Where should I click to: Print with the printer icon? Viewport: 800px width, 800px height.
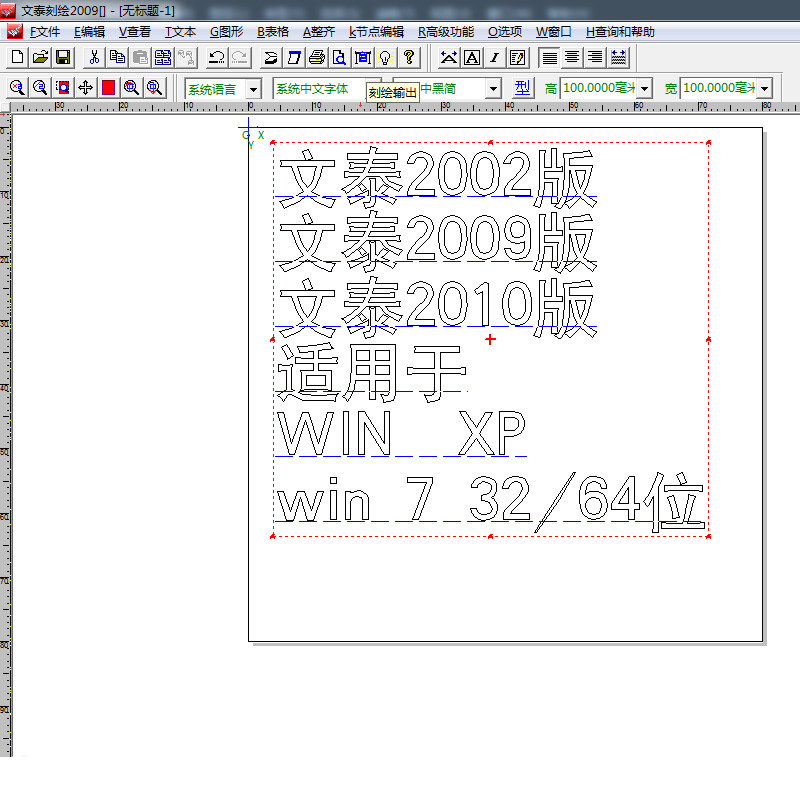coord(317,57)
